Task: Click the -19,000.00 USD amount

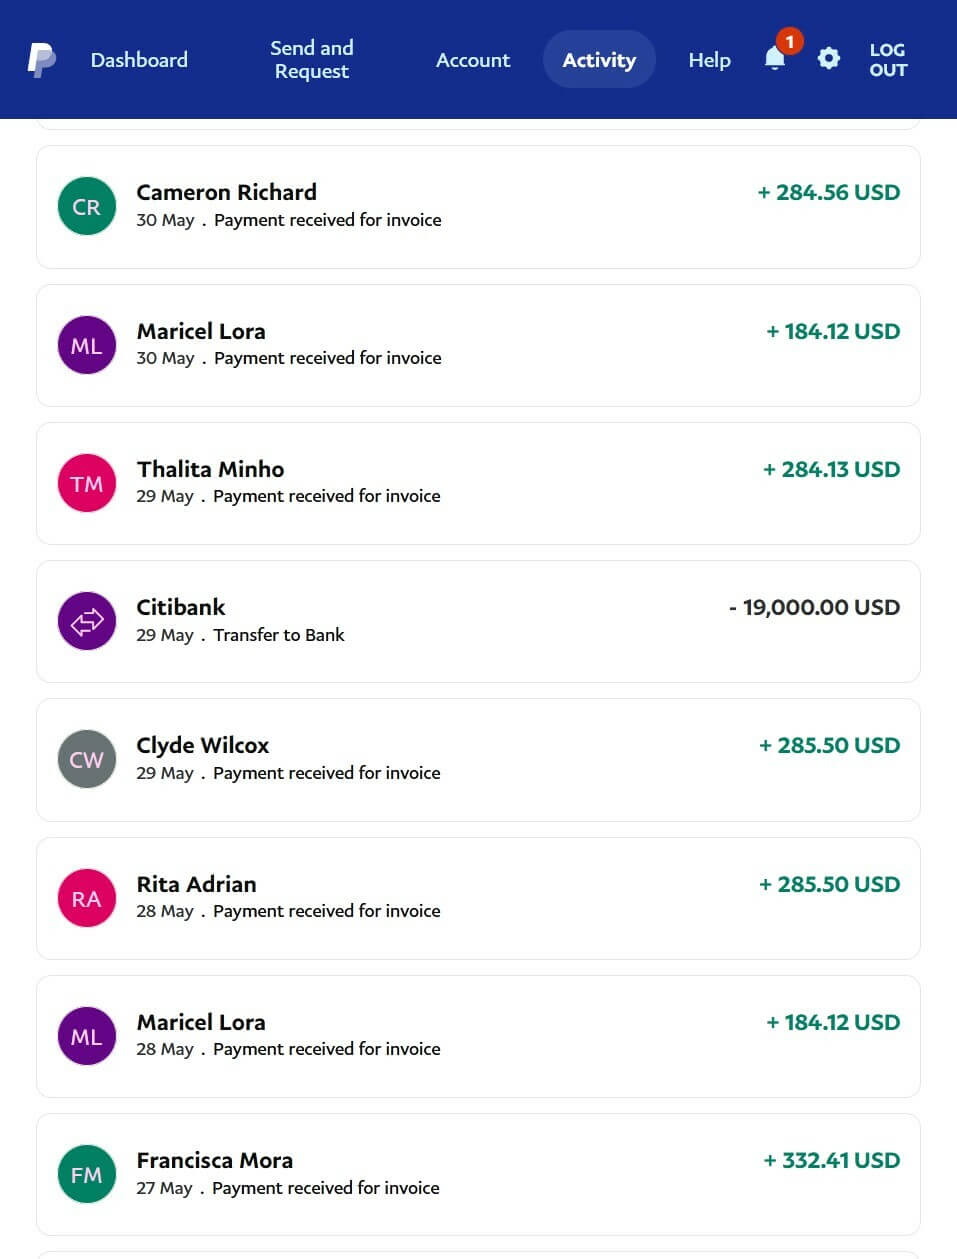Action: [x=814, y=607]
